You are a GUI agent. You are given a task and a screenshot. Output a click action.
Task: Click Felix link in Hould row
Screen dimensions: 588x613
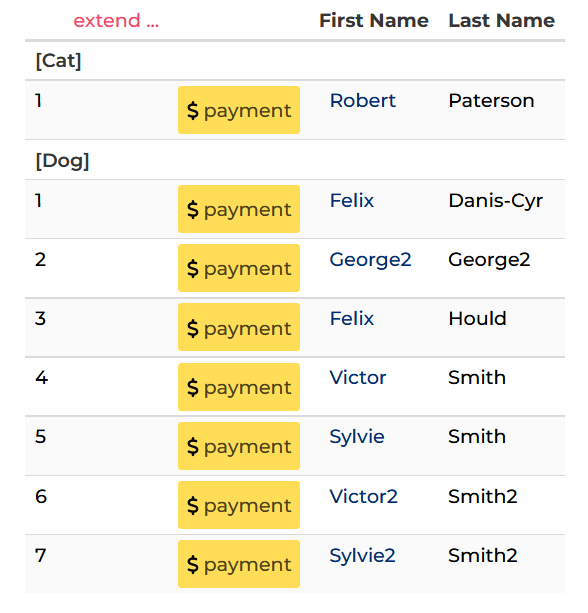(352, 318)
